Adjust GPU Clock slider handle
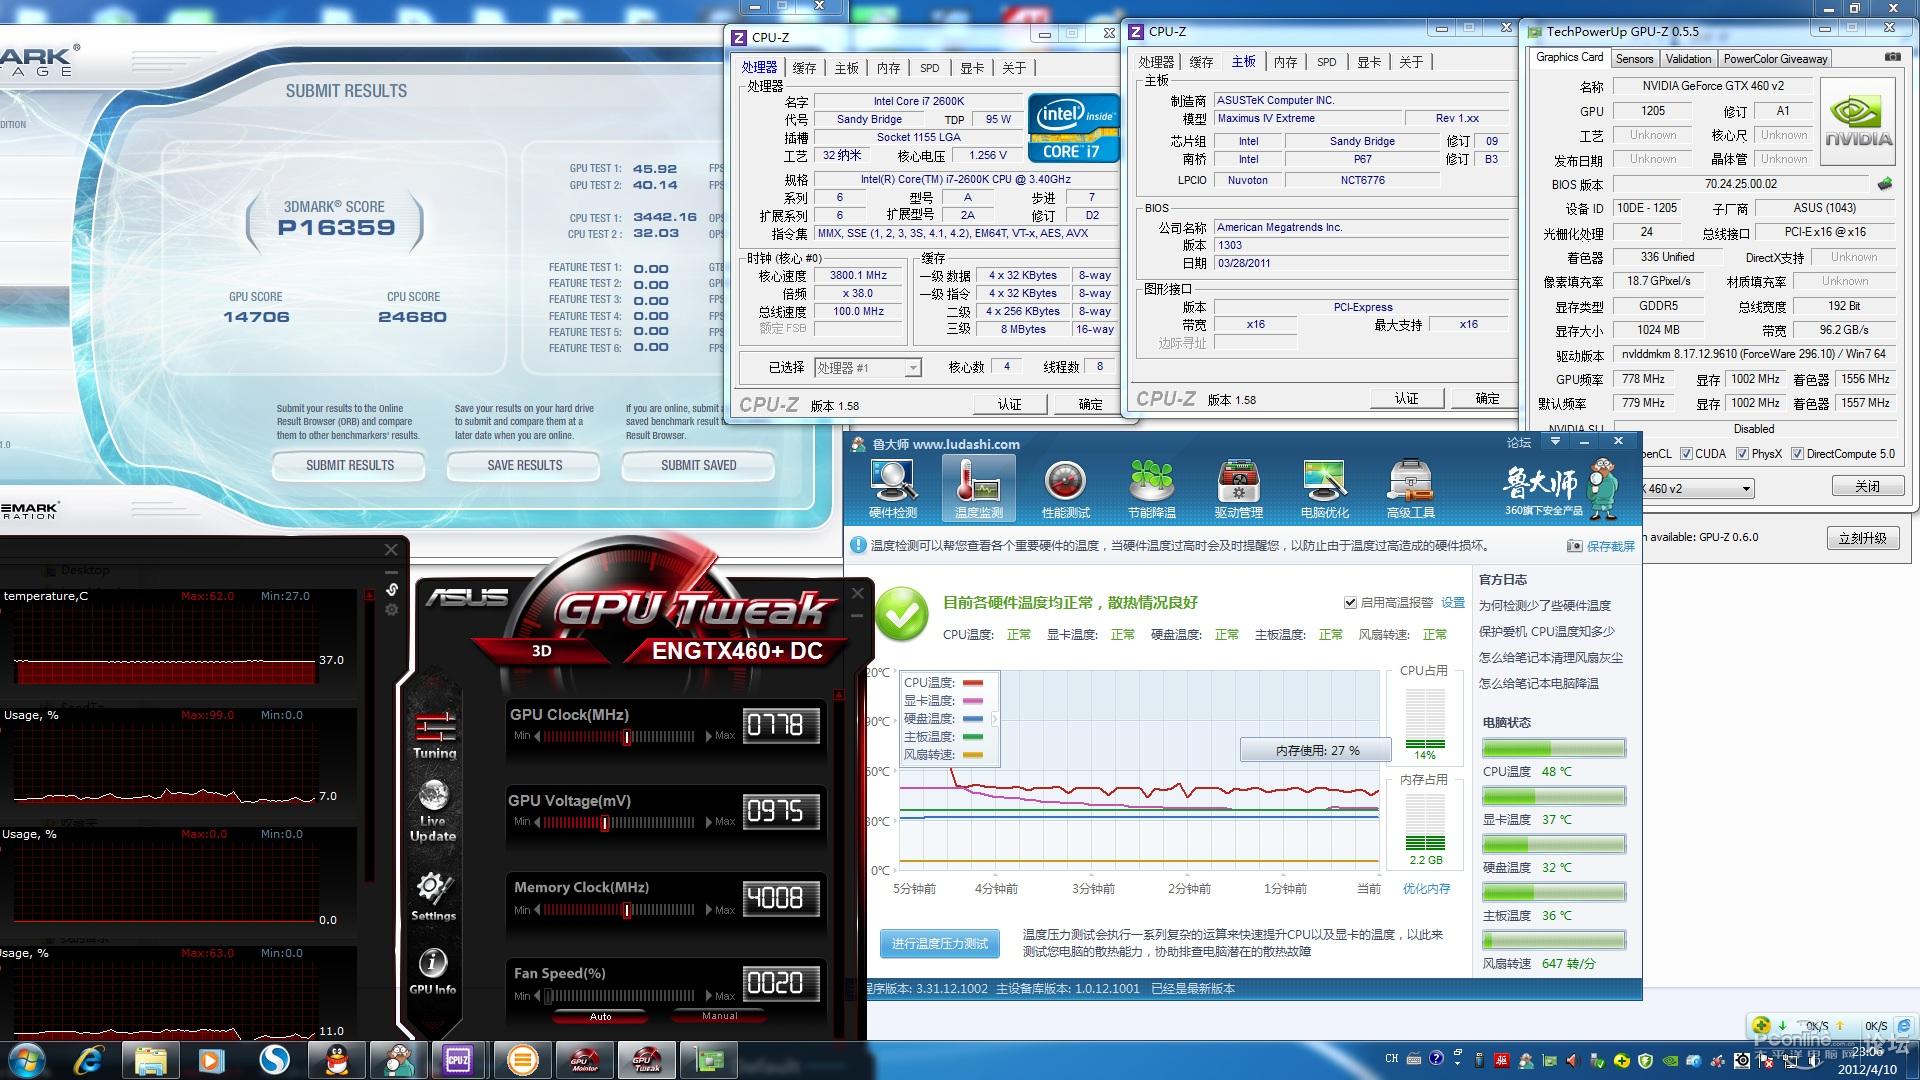 point(627,737)
